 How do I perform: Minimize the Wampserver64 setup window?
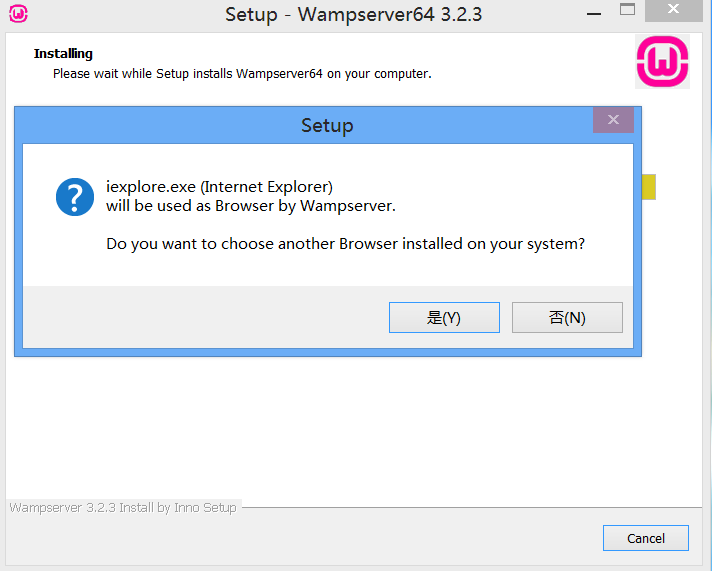[593, 14]
